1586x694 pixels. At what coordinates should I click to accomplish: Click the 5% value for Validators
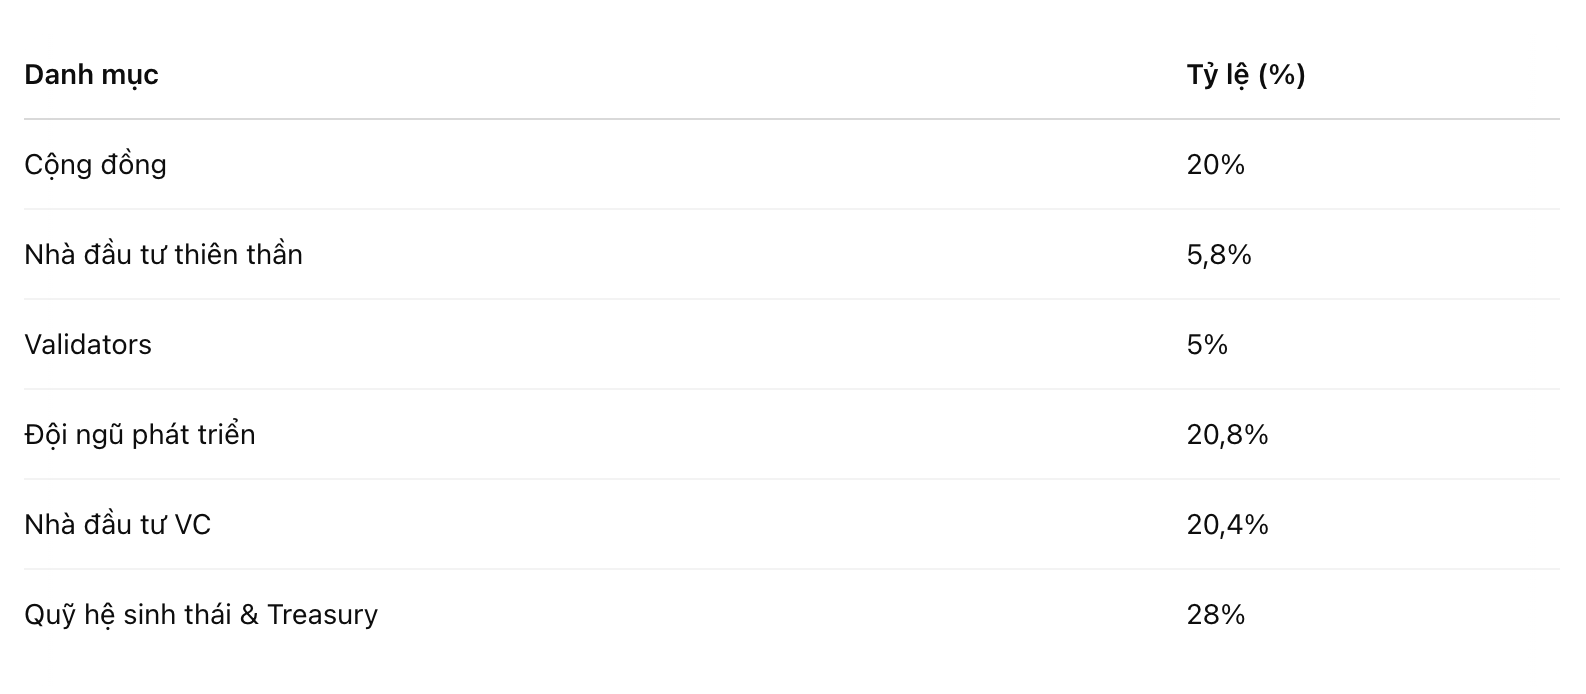(x=1207, y=344)
